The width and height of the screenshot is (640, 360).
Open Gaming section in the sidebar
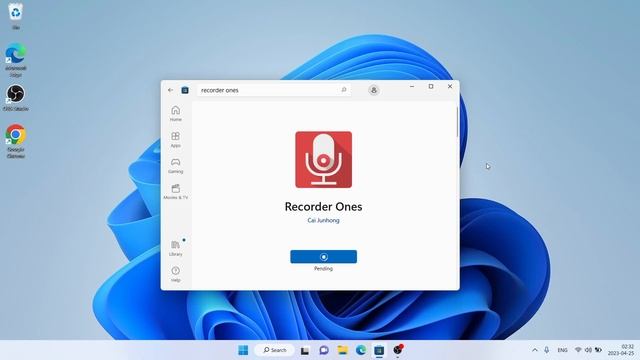point(176,165)
